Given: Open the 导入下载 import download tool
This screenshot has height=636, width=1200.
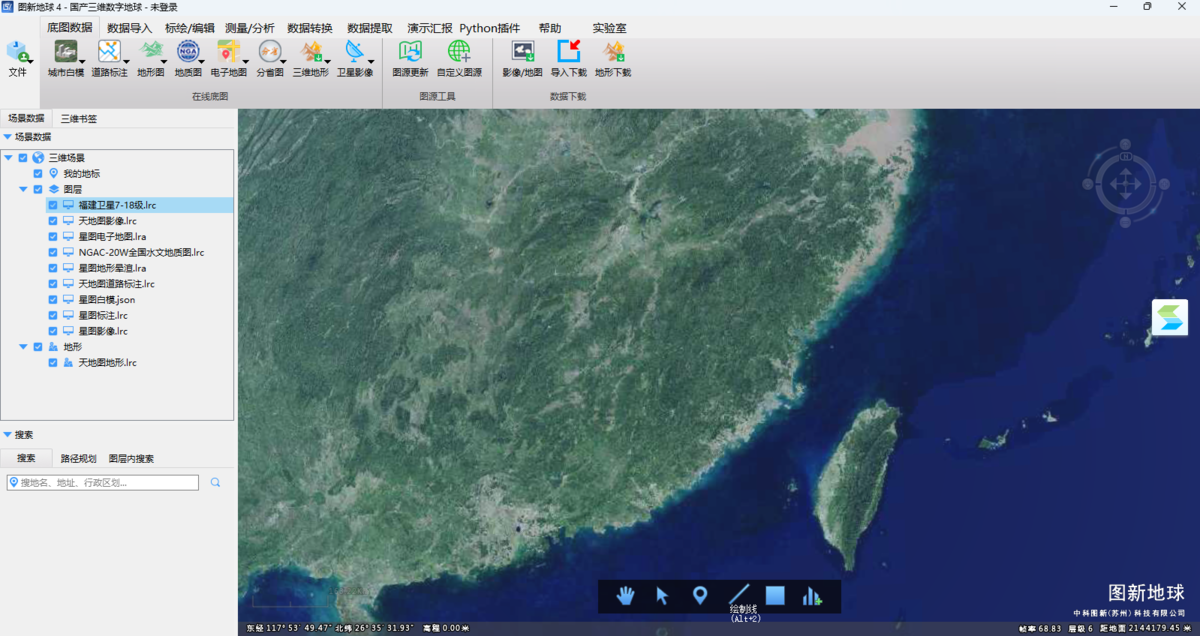Looking at the screenshot, I should coord(568,53).
